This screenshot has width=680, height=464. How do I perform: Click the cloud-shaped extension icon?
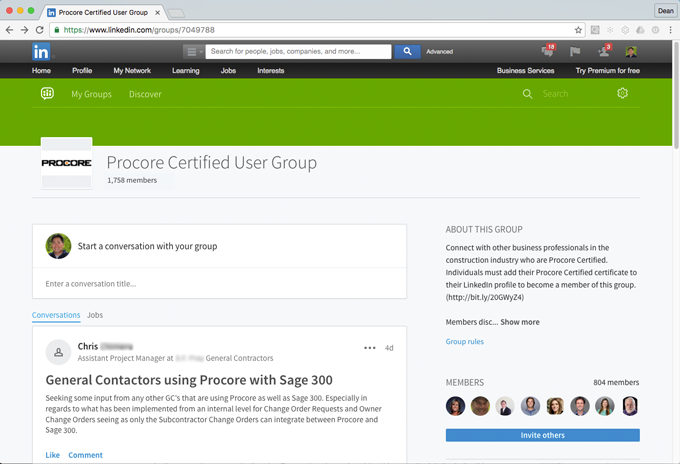click(x=640, y=30)
